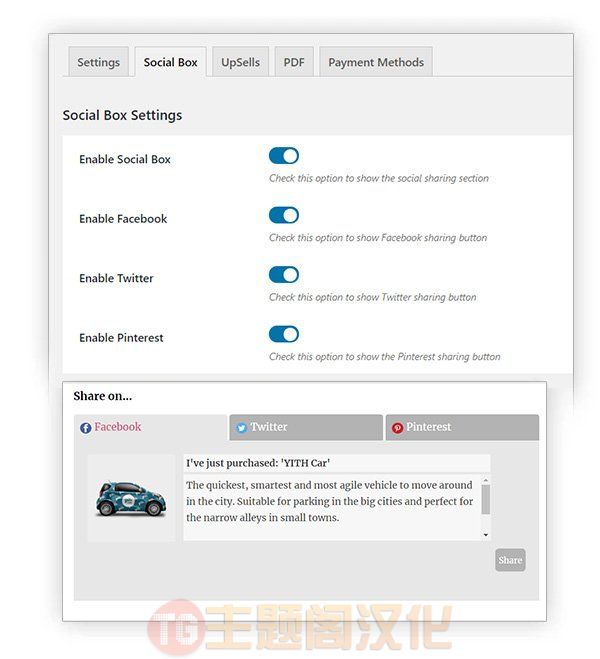Viewport: 600px width, 659px height.
Task: Click the Enable Pinterest label
Action: click(x=121, y=338)
